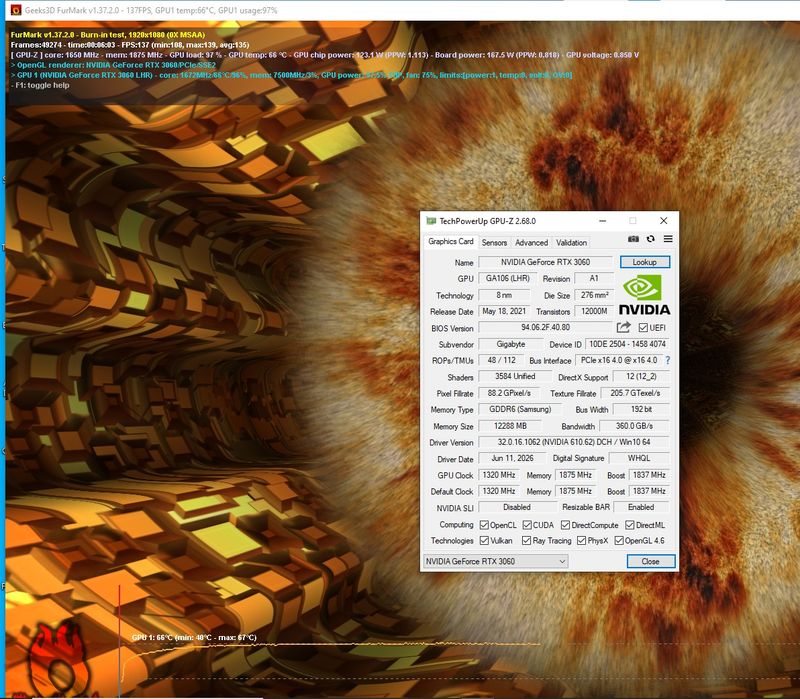This screenshot has width=800, height=699.
Task: Click the Memory Size 12288 MB value
Action: 510,426
